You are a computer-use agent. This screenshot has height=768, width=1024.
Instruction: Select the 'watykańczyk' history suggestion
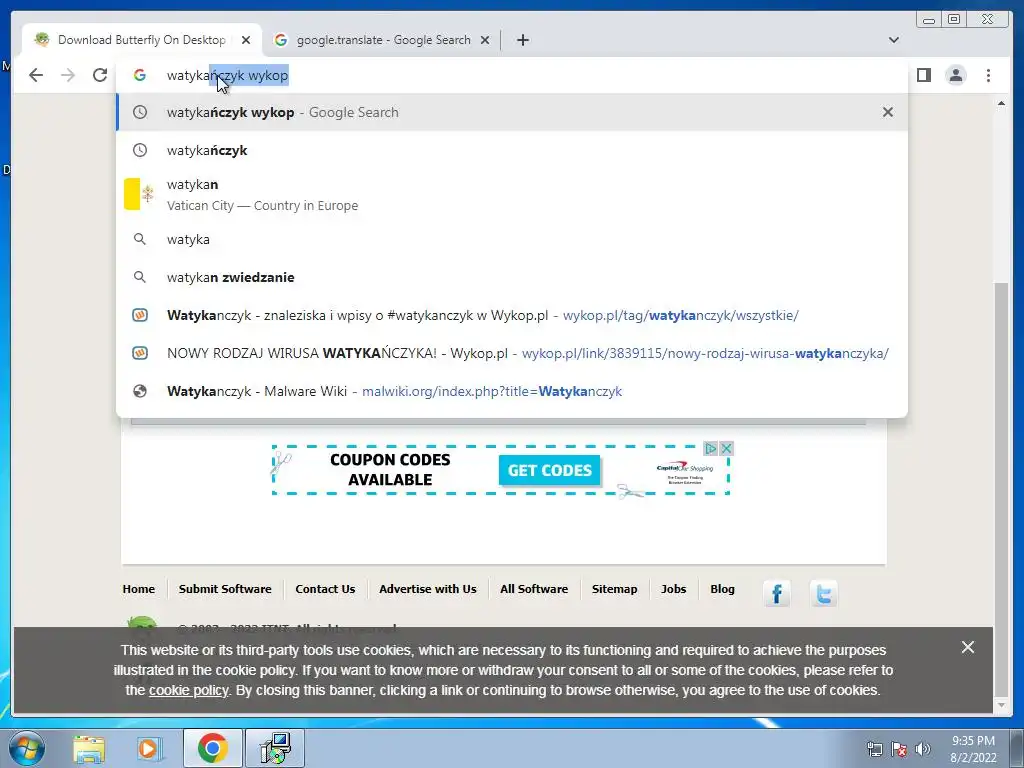pyautogui.click(x=511, y=150)
